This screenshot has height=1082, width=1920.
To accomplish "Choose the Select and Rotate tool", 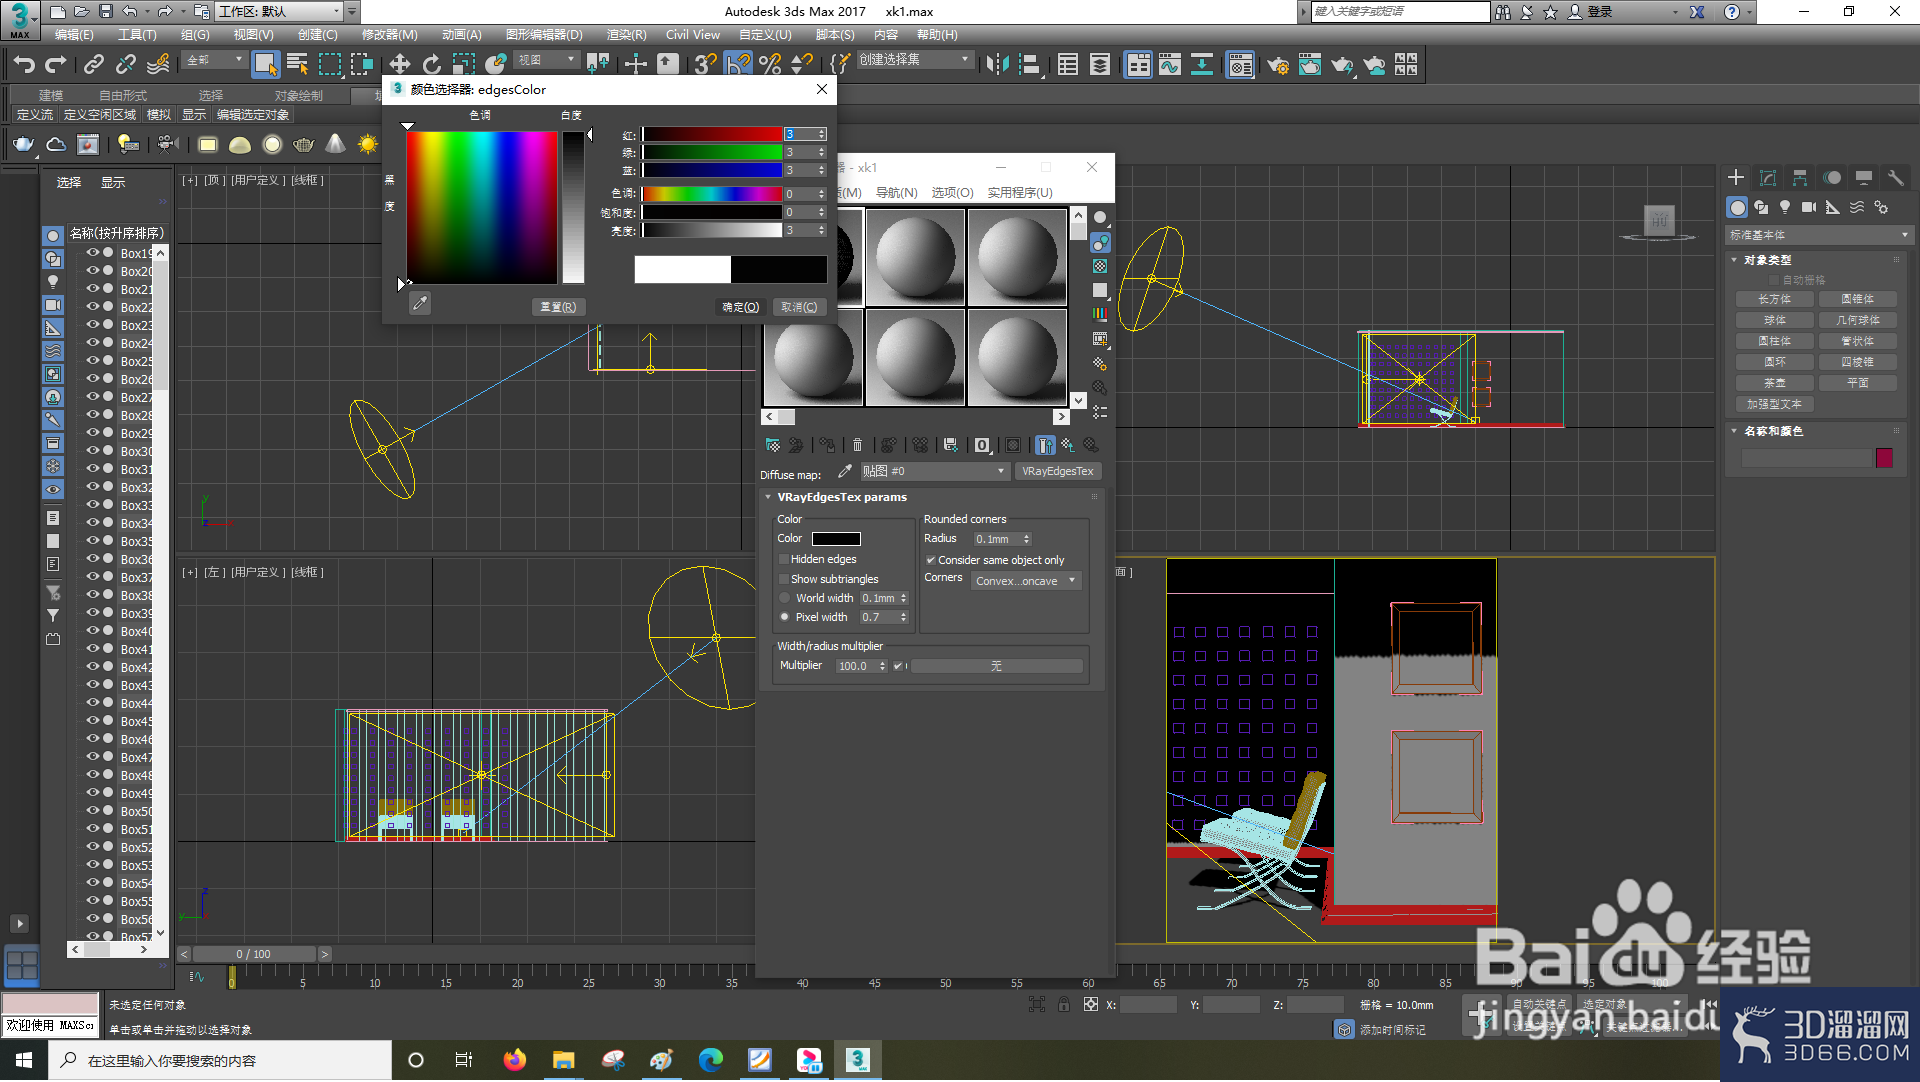I will 431,64.
